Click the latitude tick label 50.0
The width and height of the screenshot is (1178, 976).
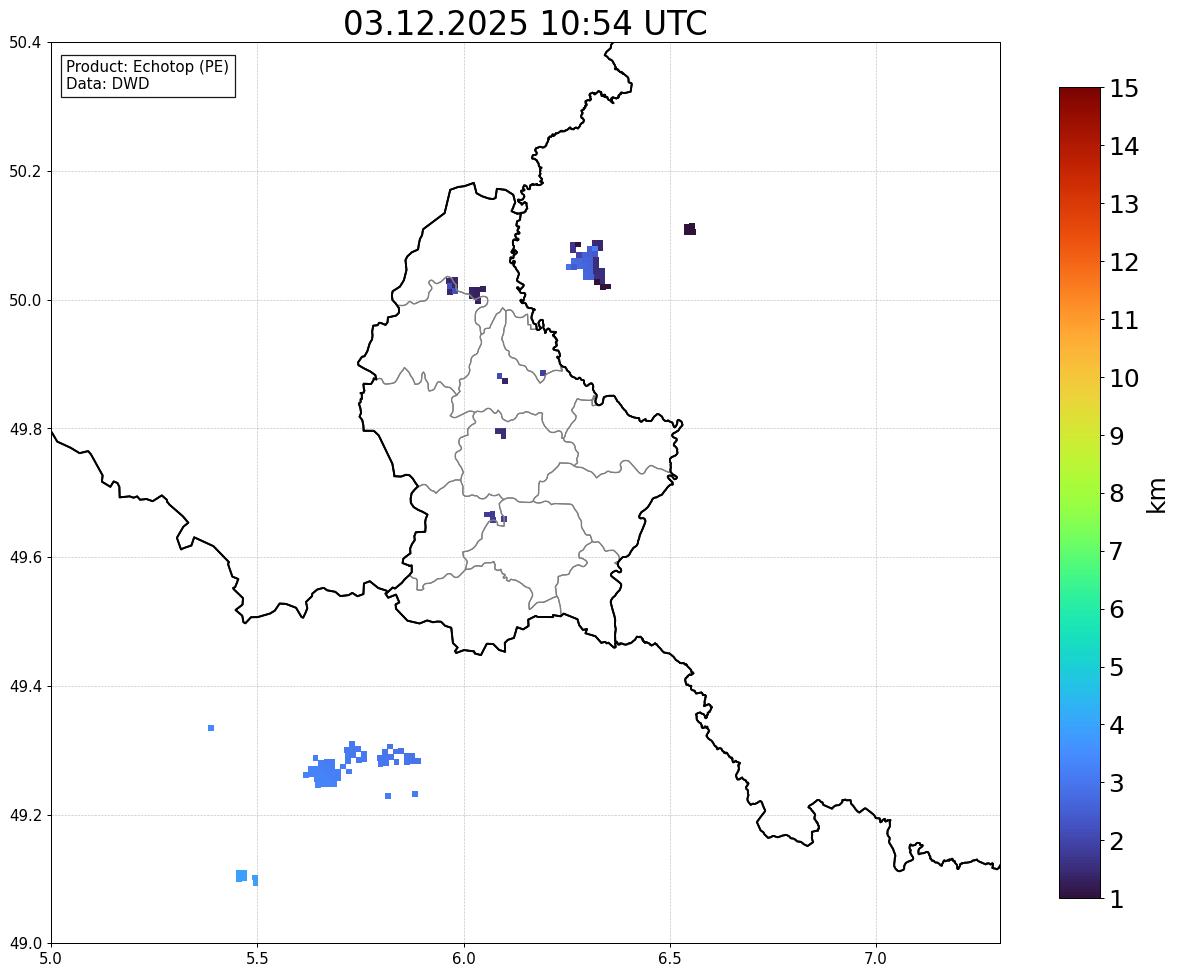pyautogui.click(x=26, y=301)
